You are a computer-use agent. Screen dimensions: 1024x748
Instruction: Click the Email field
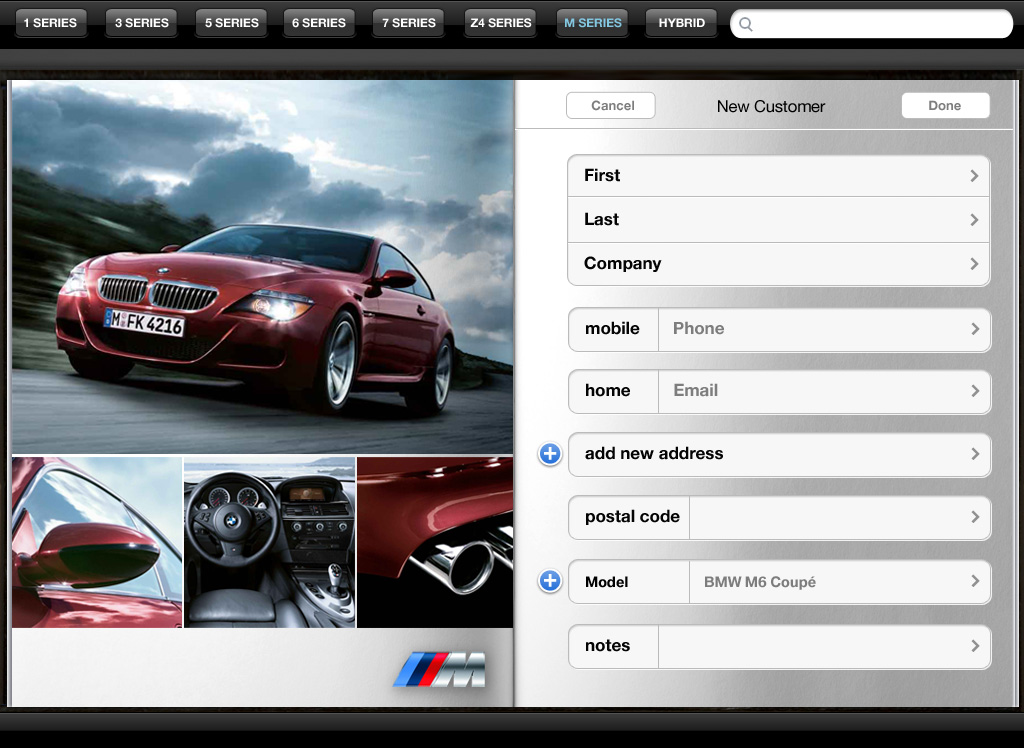pos(824,391)
